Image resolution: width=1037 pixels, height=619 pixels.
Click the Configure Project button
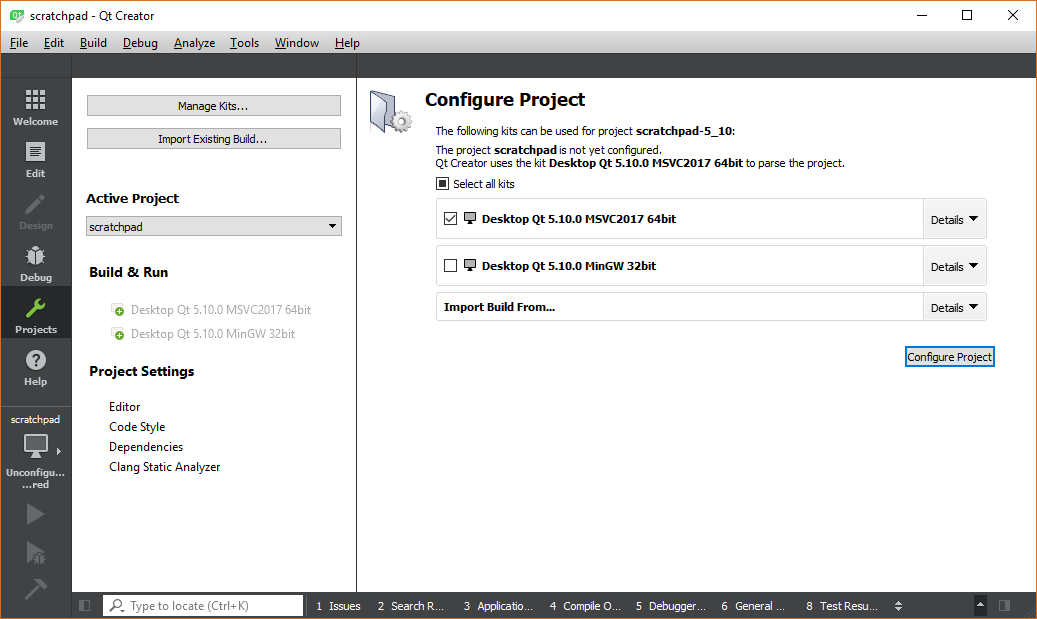coord(949,357)
